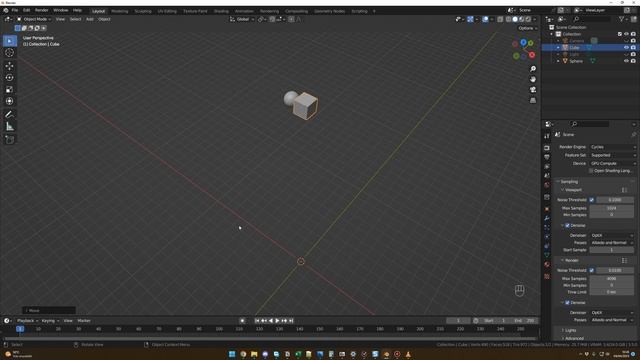Open viewport Options dropdown button

click(x=527, y=28)
